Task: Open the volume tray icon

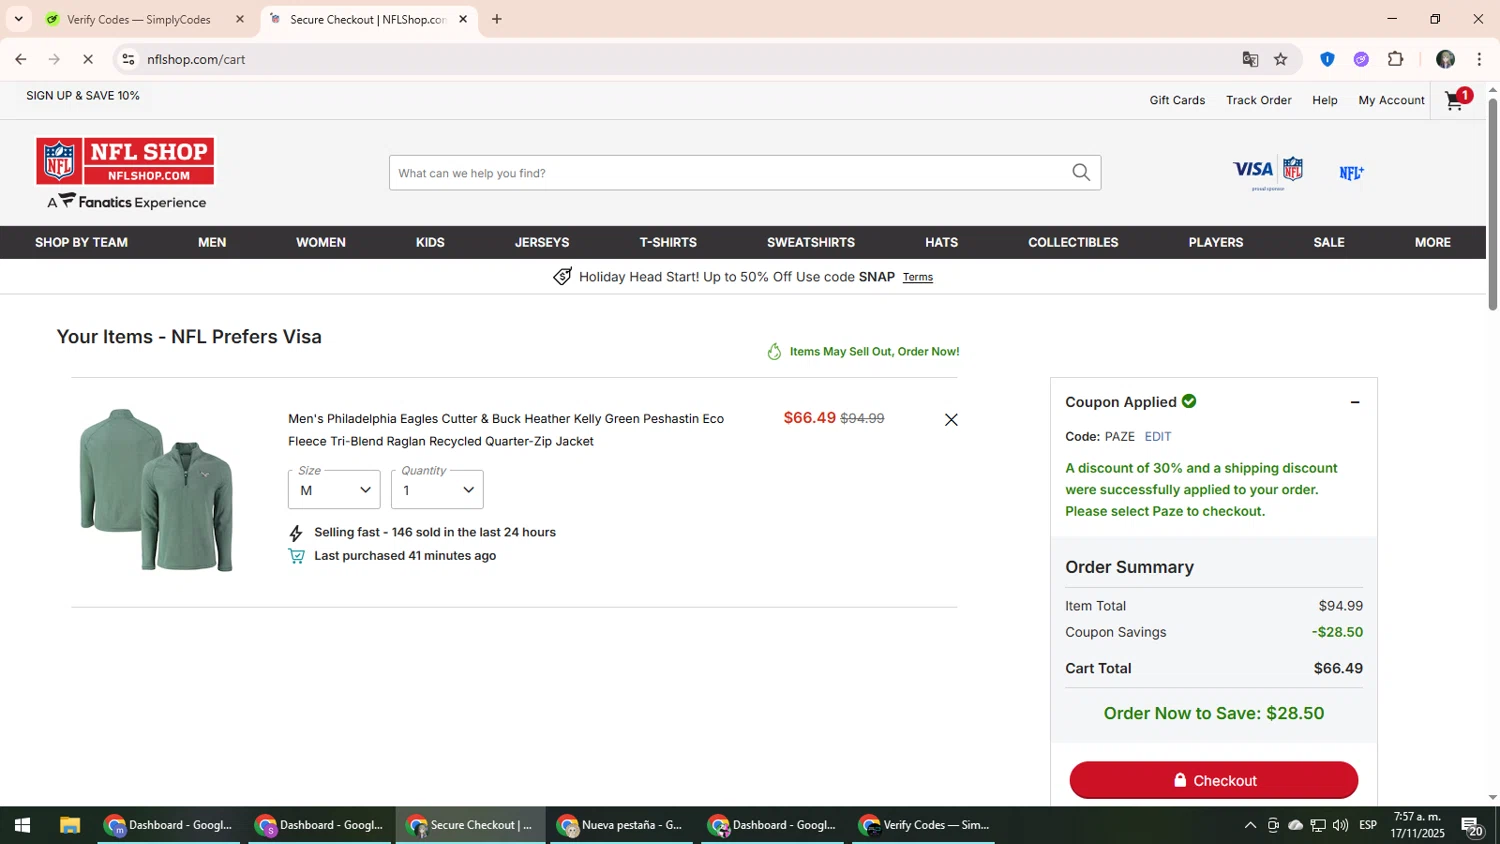Action: tap(1340, 825)
